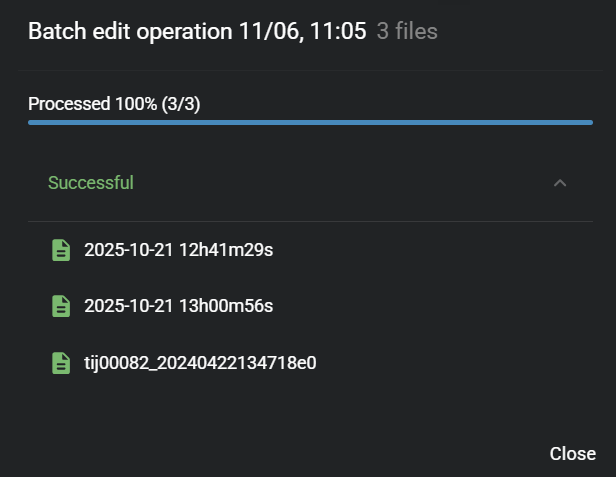Click the blue progress bar
The image size is (616, 477).
[310, 122]
